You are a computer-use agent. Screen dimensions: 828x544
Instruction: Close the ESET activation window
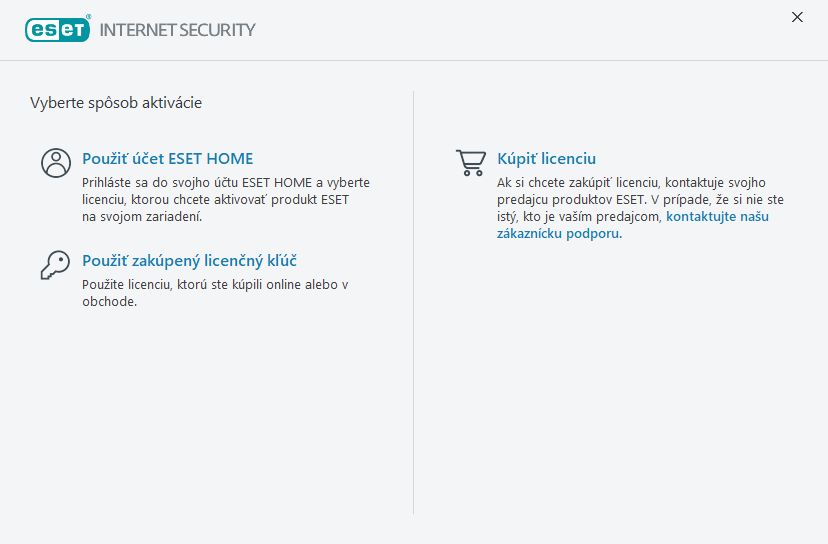(x=797, y=17)
